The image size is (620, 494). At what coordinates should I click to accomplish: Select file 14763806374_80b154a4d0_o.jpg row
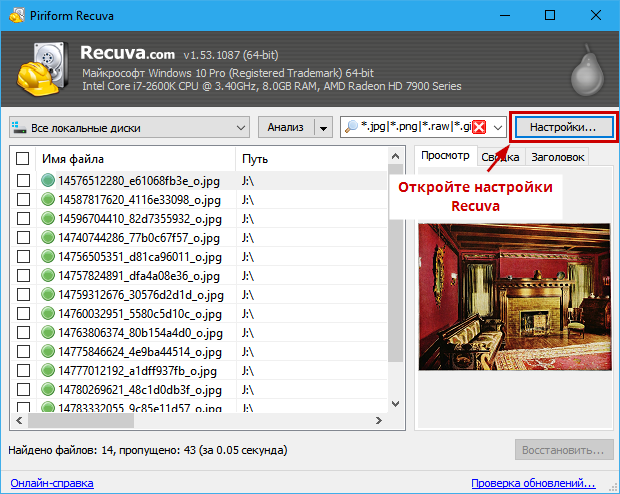(x=199, y=332)
